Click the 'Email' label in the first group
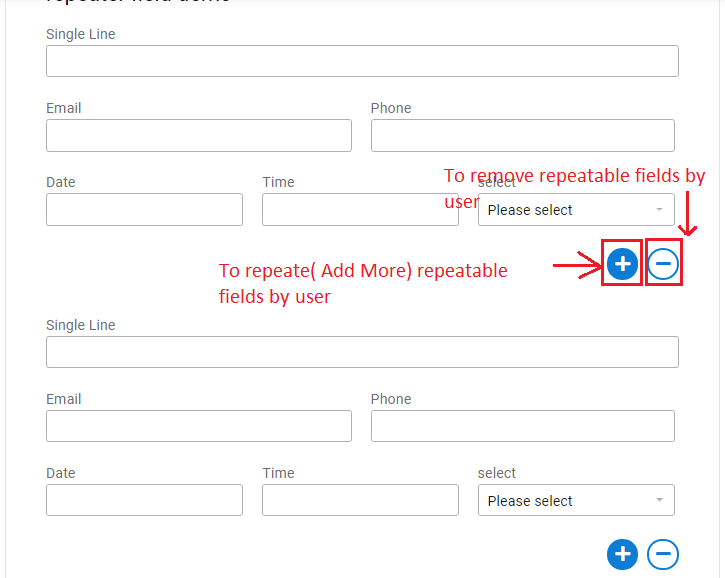 (x=64, y=108)
